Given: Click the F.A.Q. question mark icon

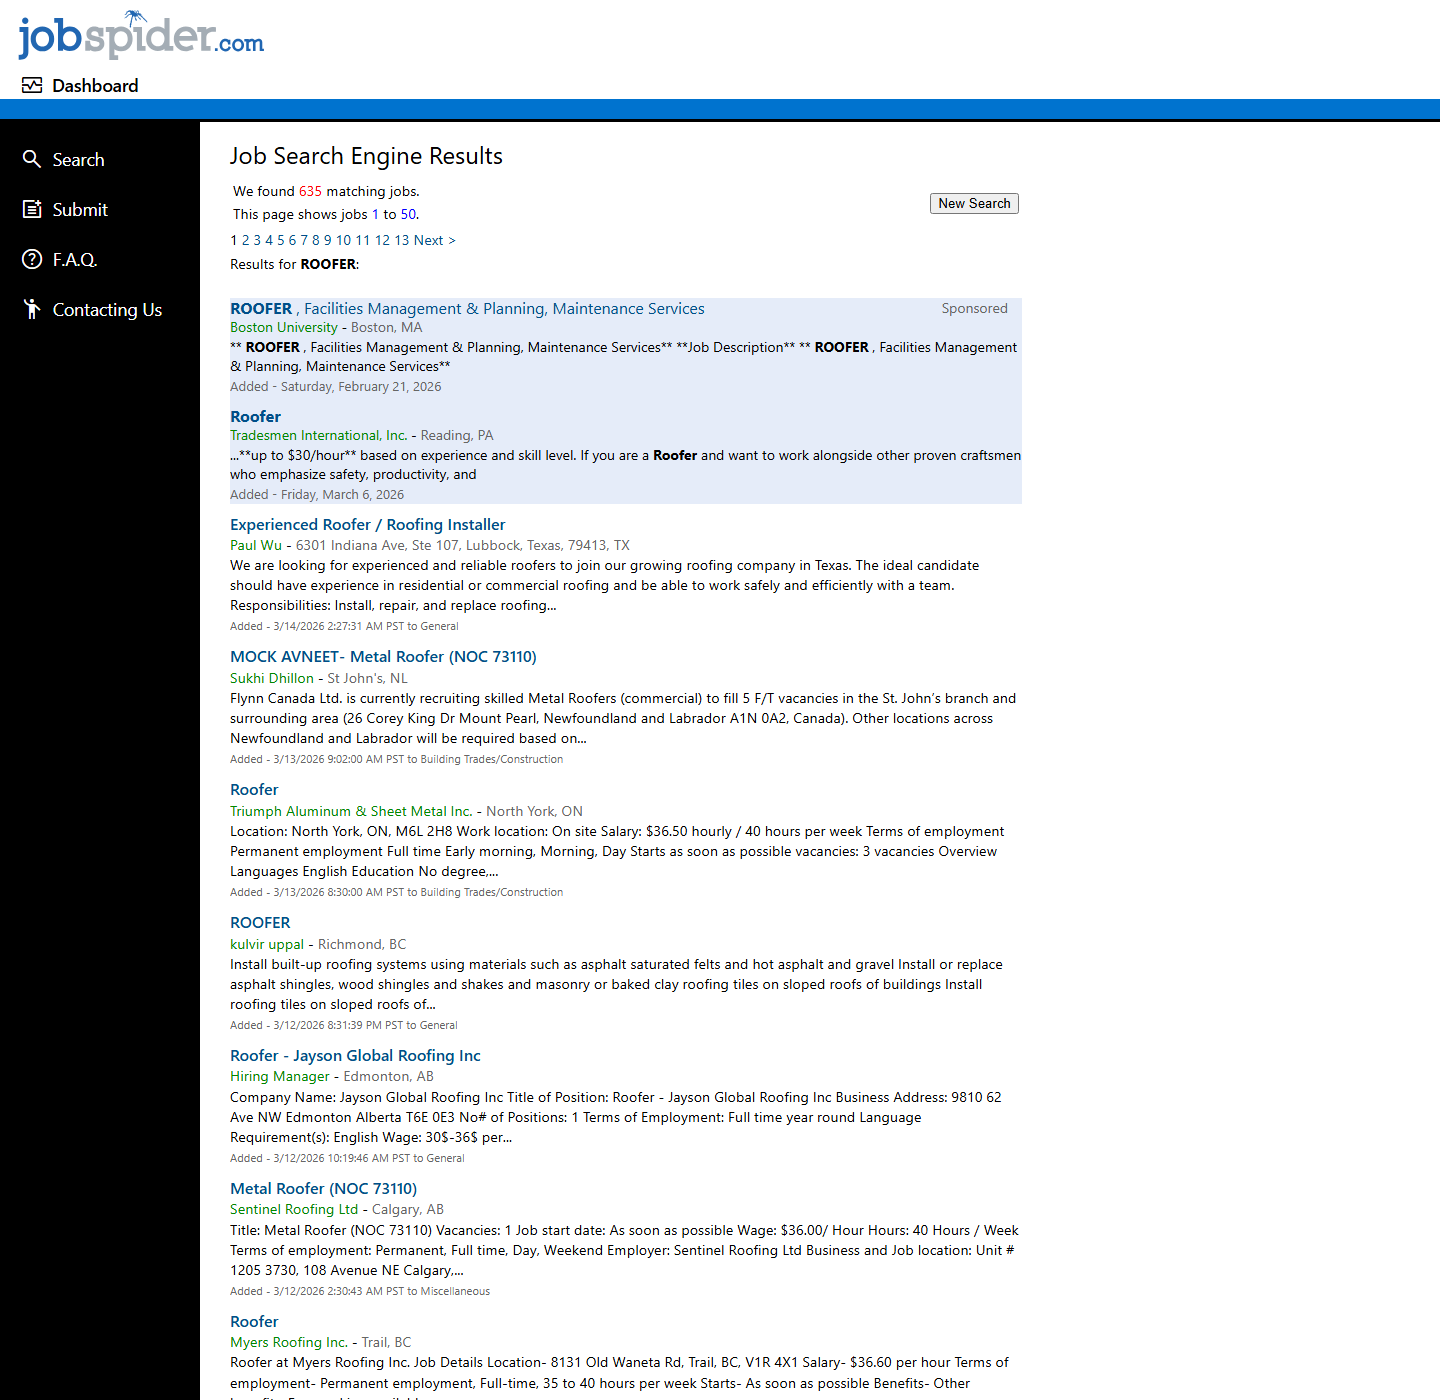Looking at the screenshot, I should [32, 259].
